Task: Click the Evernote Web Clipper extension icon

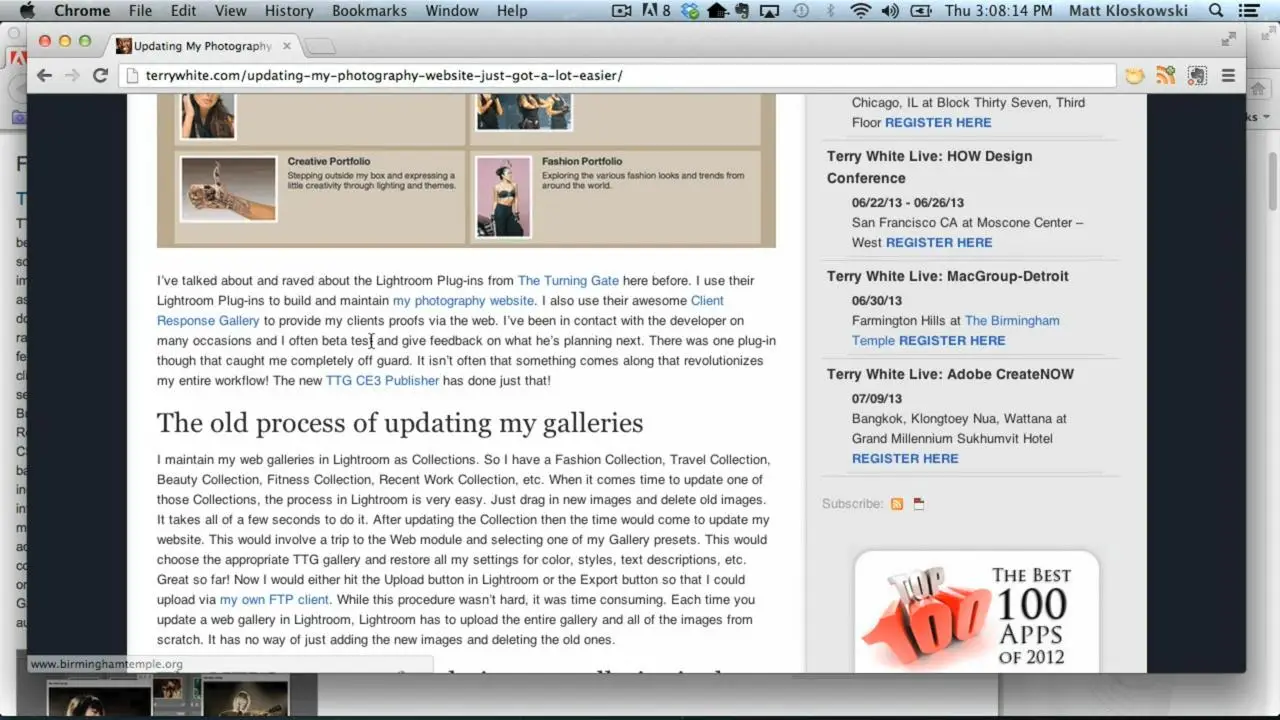Action: click(1197, 75)
